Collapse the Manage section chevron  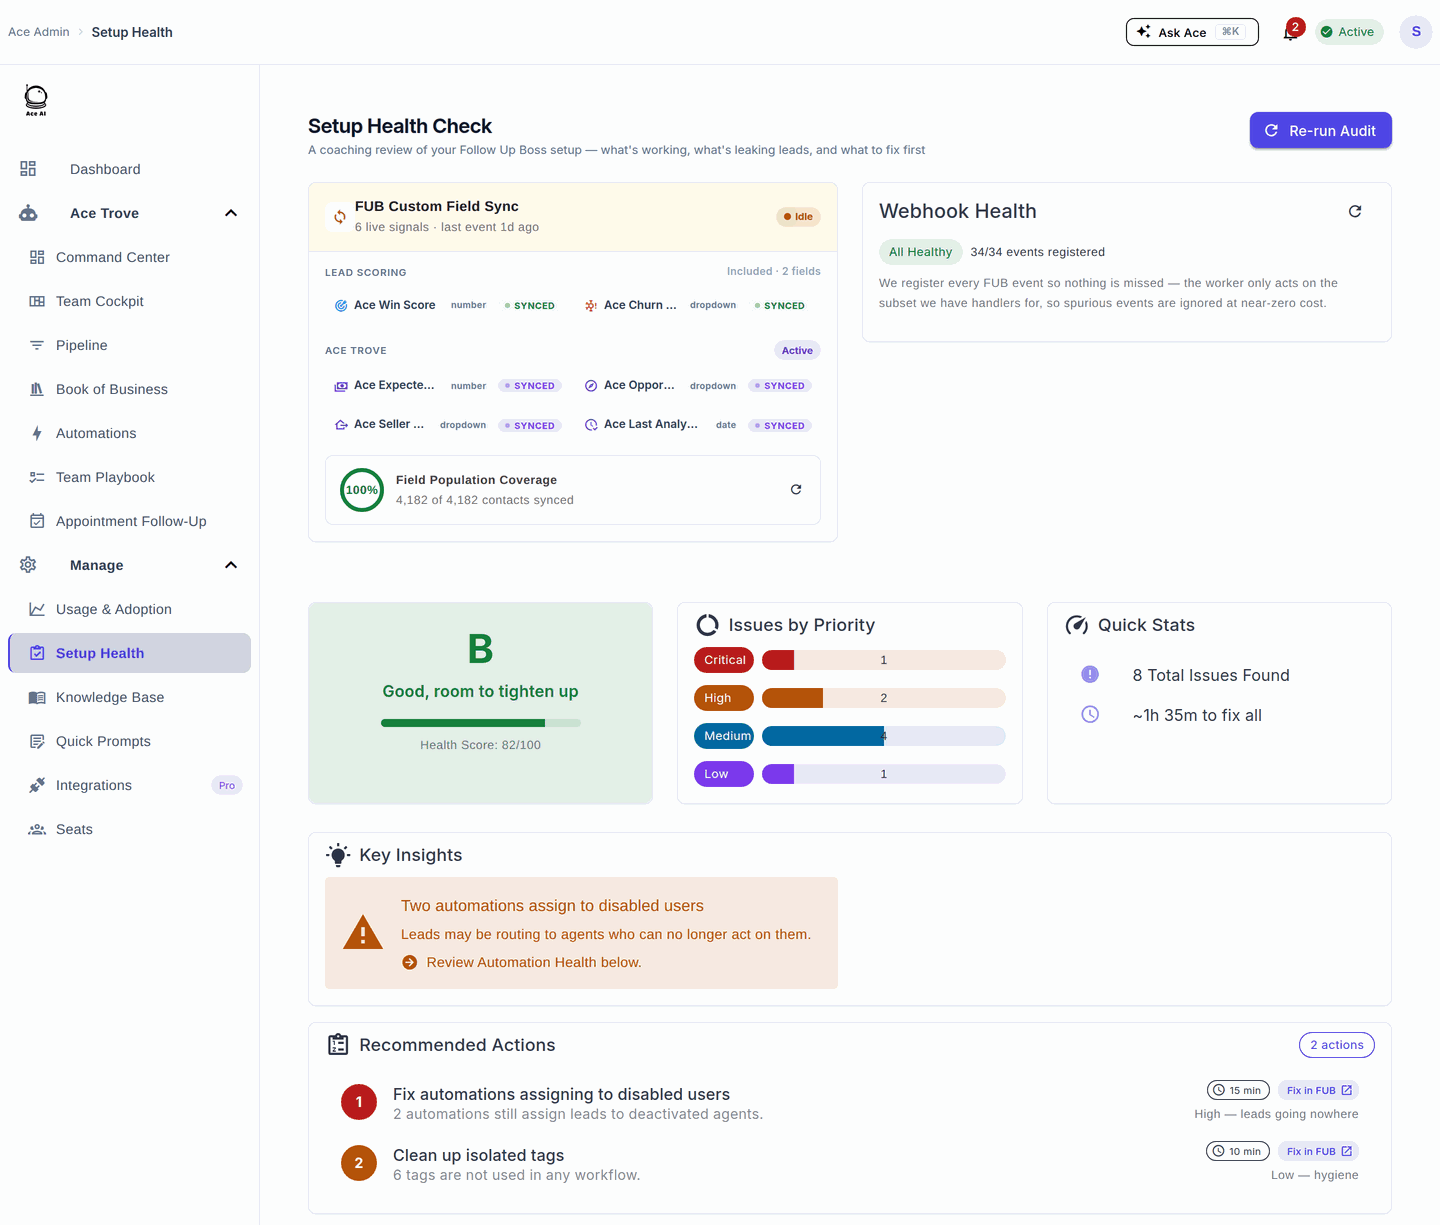point(231,565)
